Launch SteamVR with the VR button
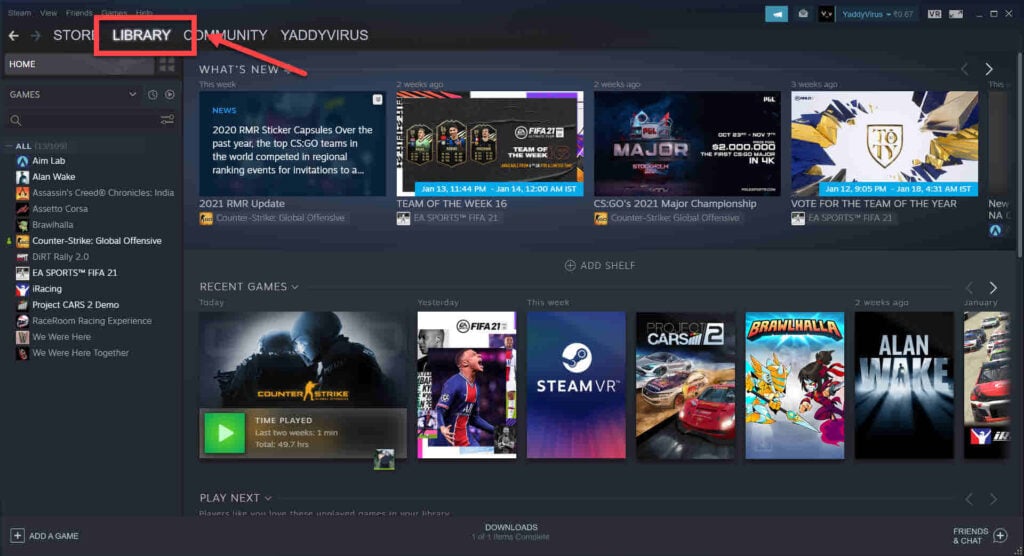1024x556 pixels. pyautogui.click(x=935, y=14)
